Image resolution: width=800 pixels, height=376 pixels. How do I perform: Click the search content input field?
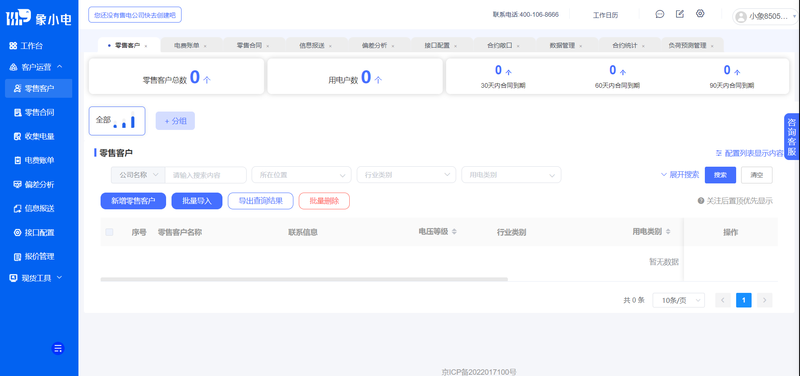point(206,175)
